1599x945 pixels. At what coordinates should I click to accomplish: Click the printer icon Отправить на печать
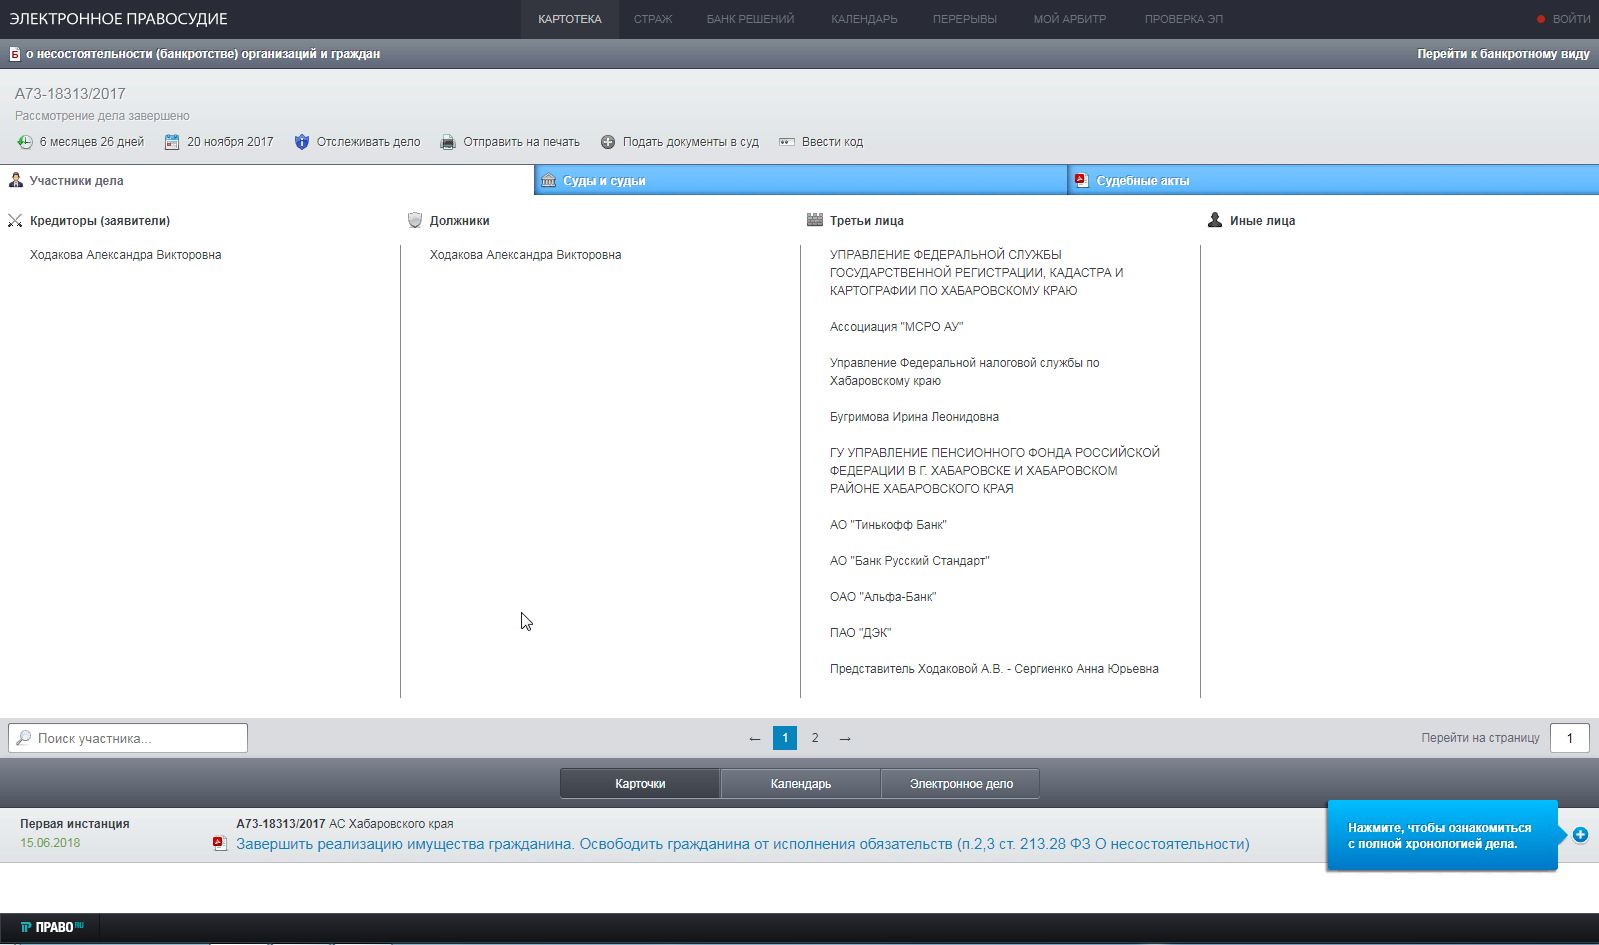(448, 142)
